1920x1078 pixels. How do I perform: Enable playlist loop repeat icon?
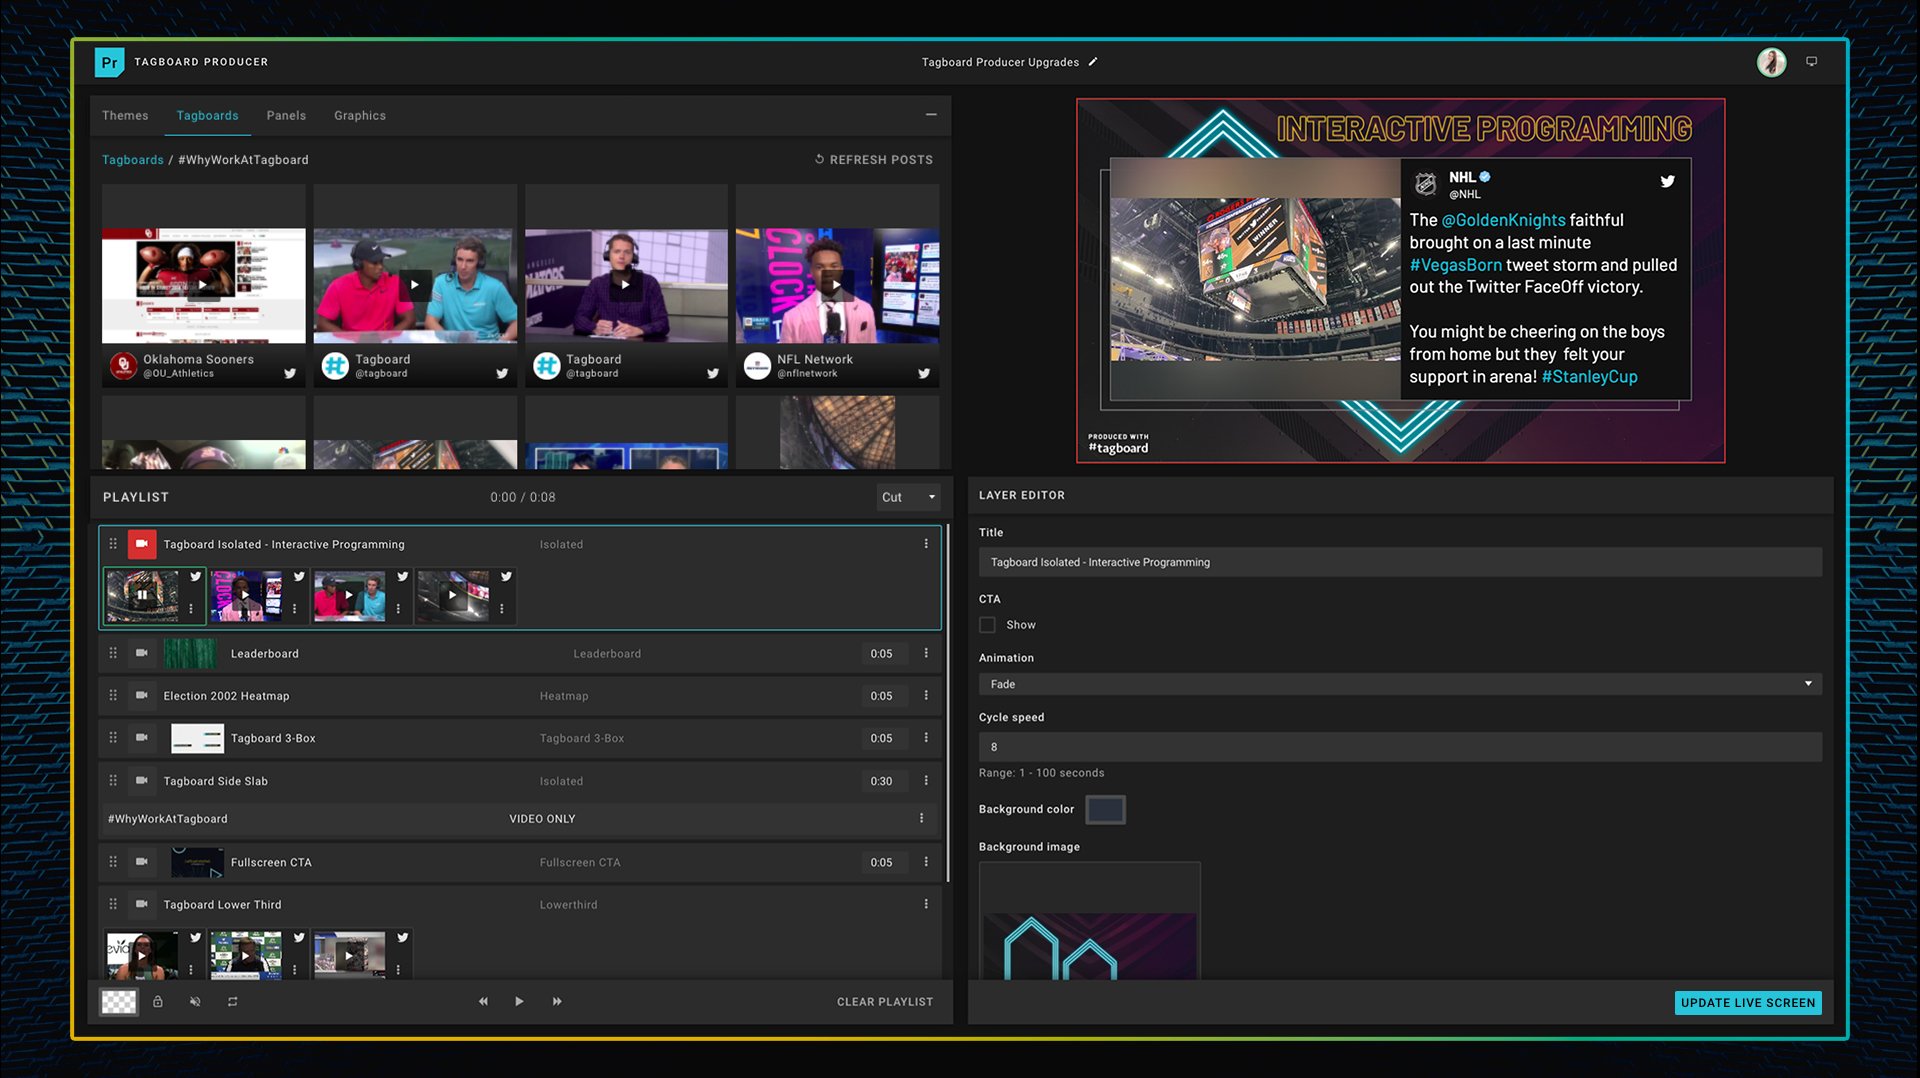(x=232, y=1001)
